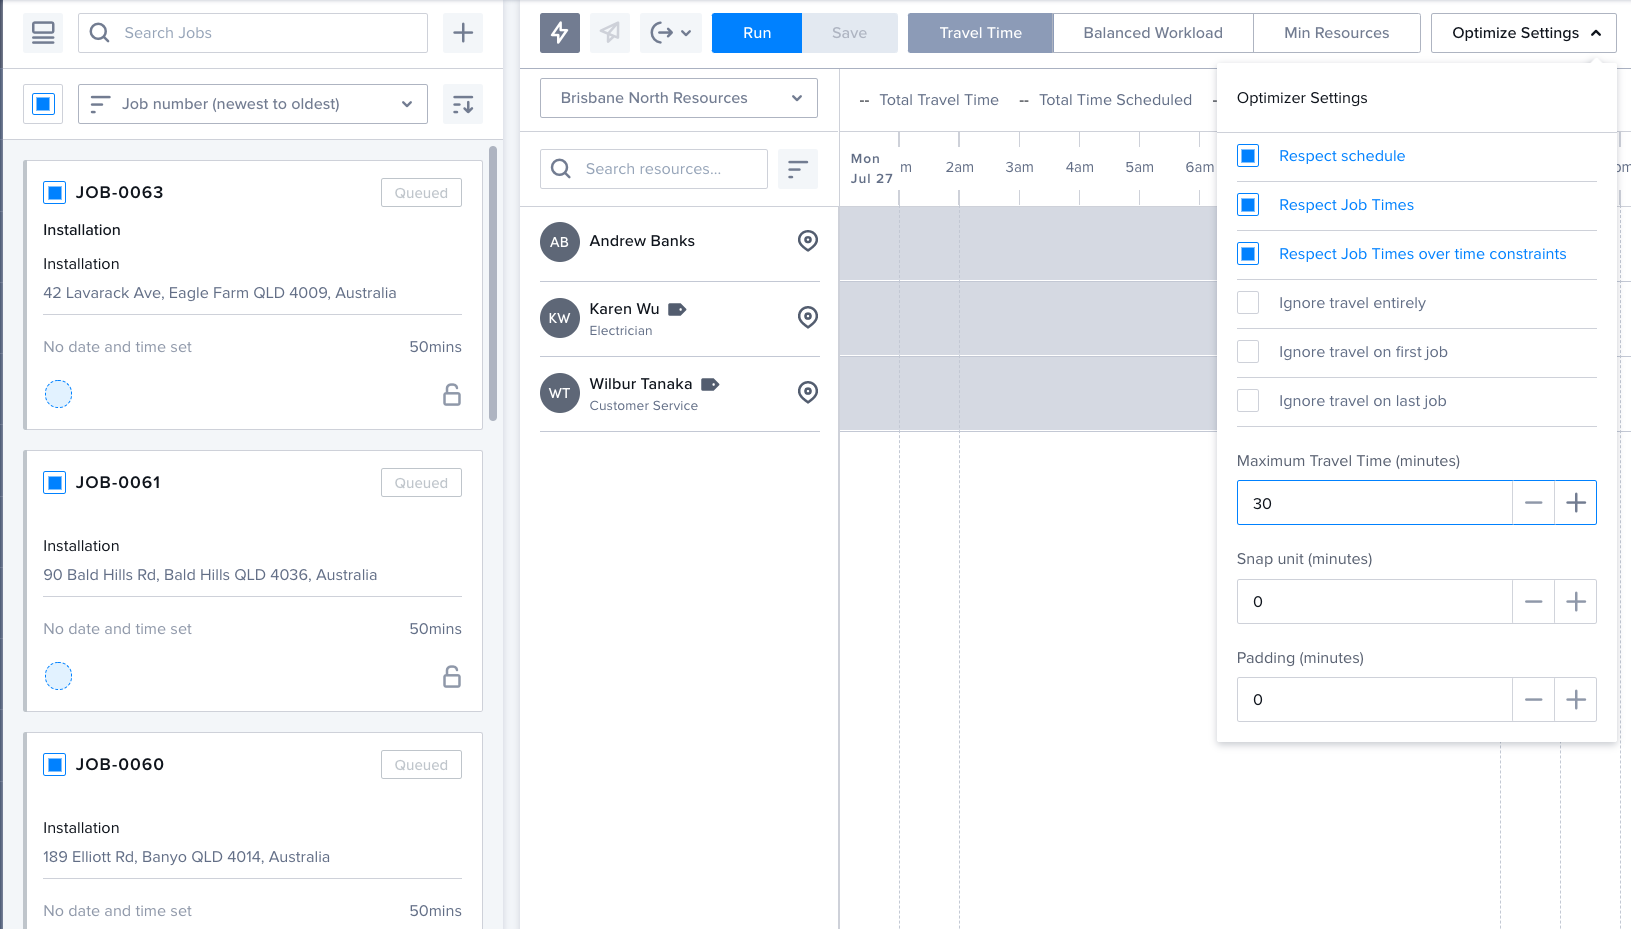Click the unlock icon on JOB-0063
Image resolution: width=1631 pixels, height=929 pixels.
(452, 395)
